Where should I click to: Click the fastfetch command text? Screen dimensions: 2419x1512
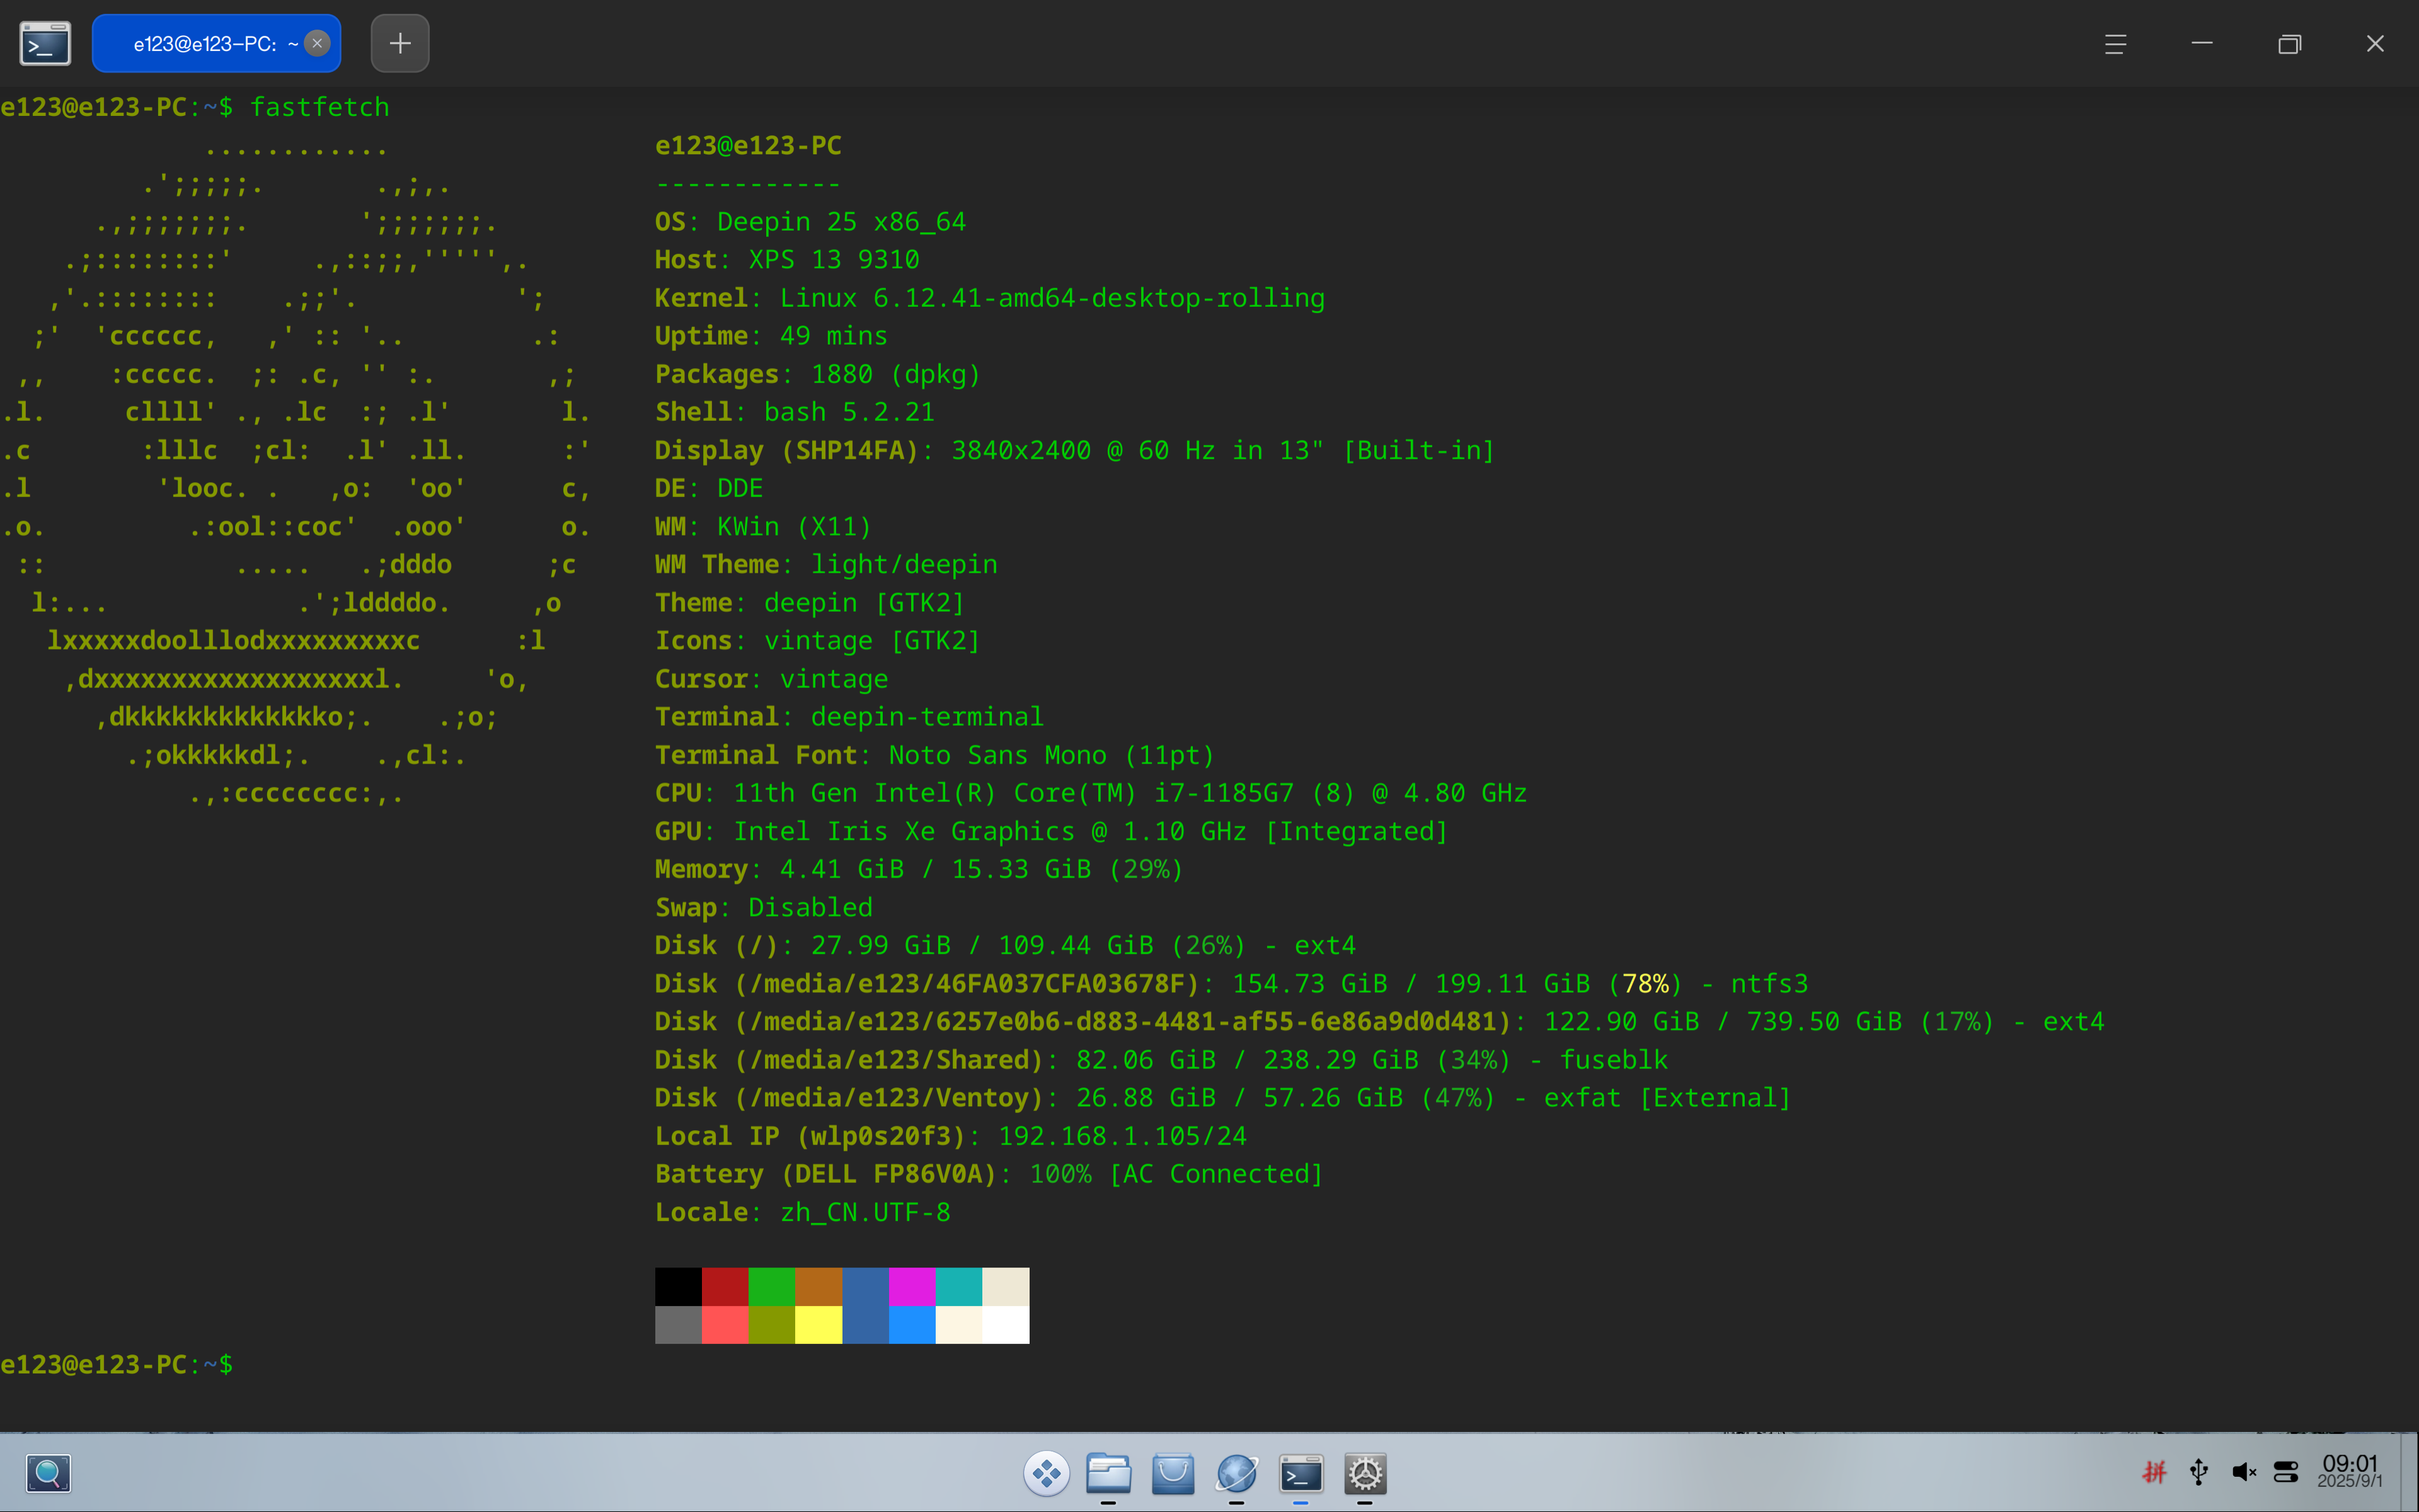tap(320, 107)
